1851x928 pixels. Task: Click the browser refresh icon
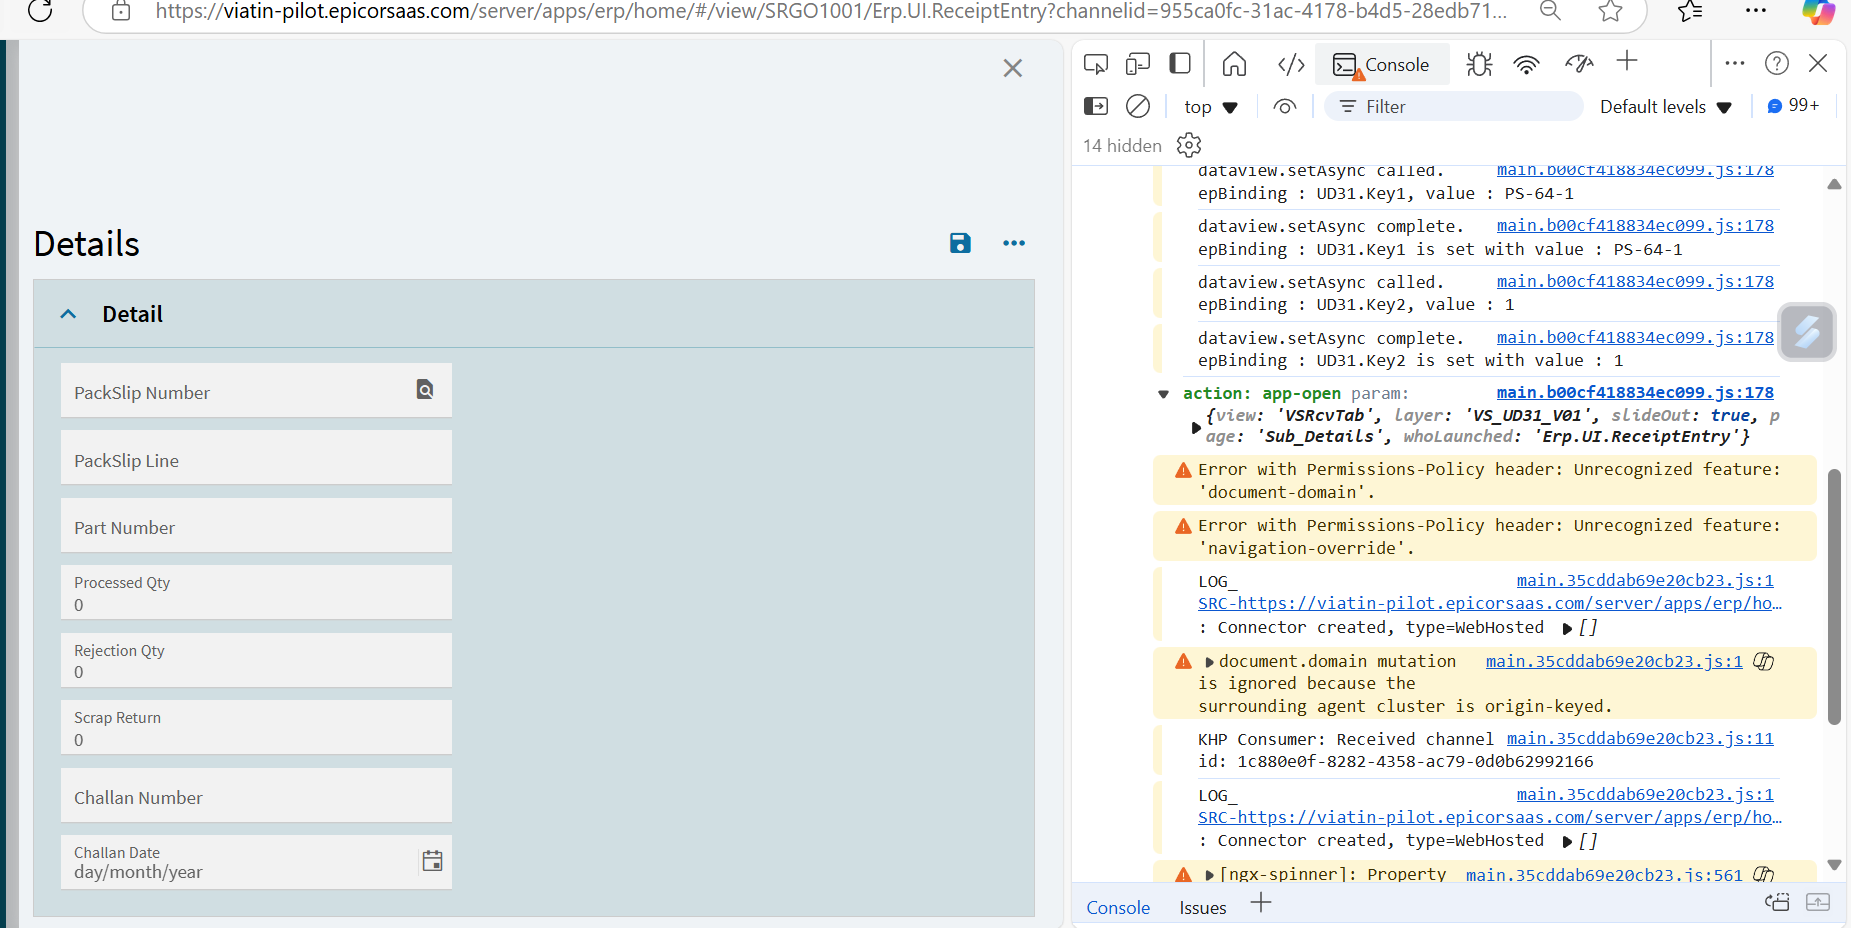coord(40,11)
